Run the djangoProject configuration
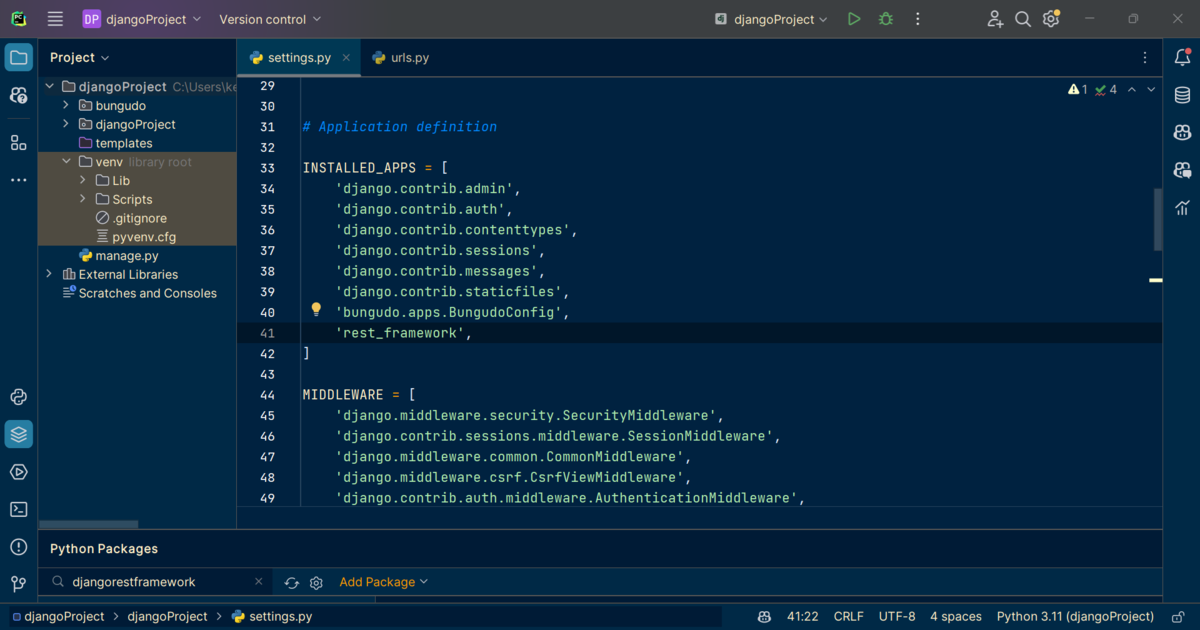Image resolution: width=1200 pixels, height=630 pixels. click(853, 18)
